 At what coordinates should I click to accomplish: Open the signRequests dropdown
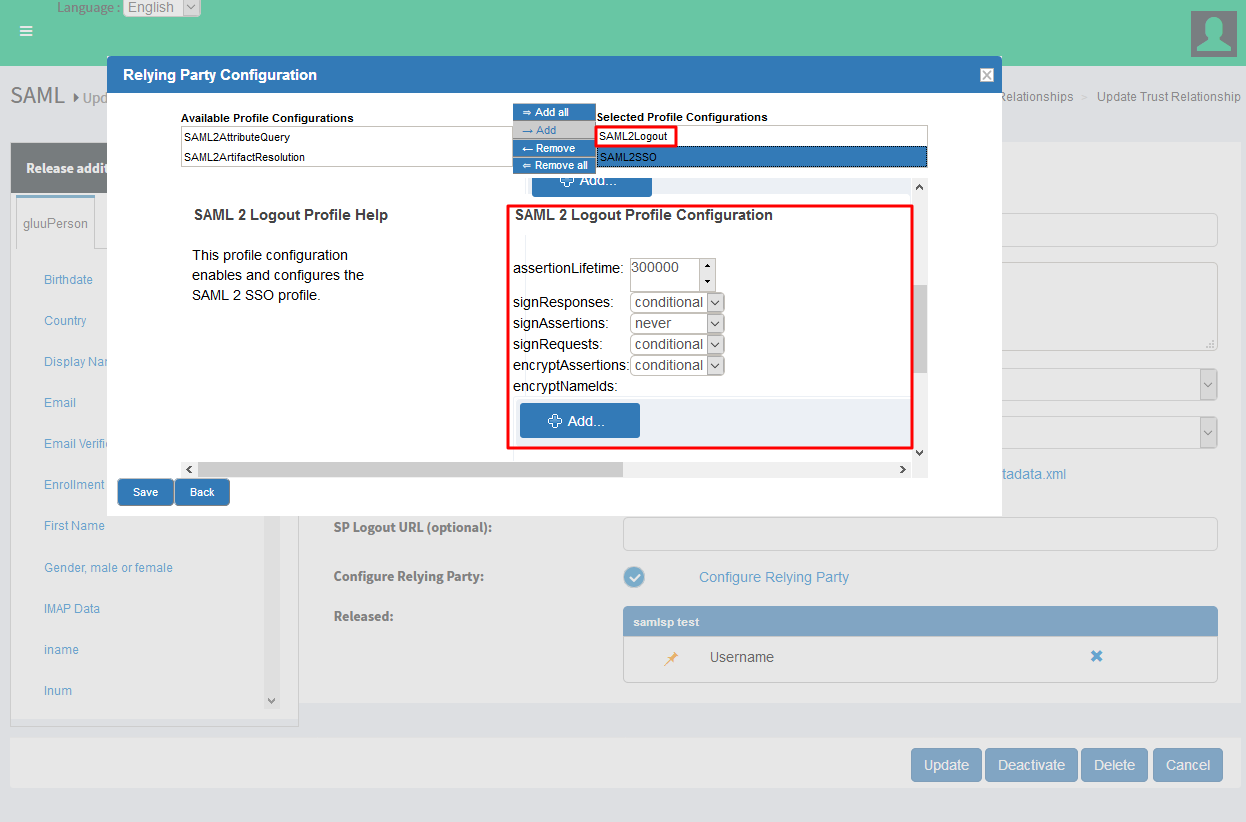tap(677, 344)
